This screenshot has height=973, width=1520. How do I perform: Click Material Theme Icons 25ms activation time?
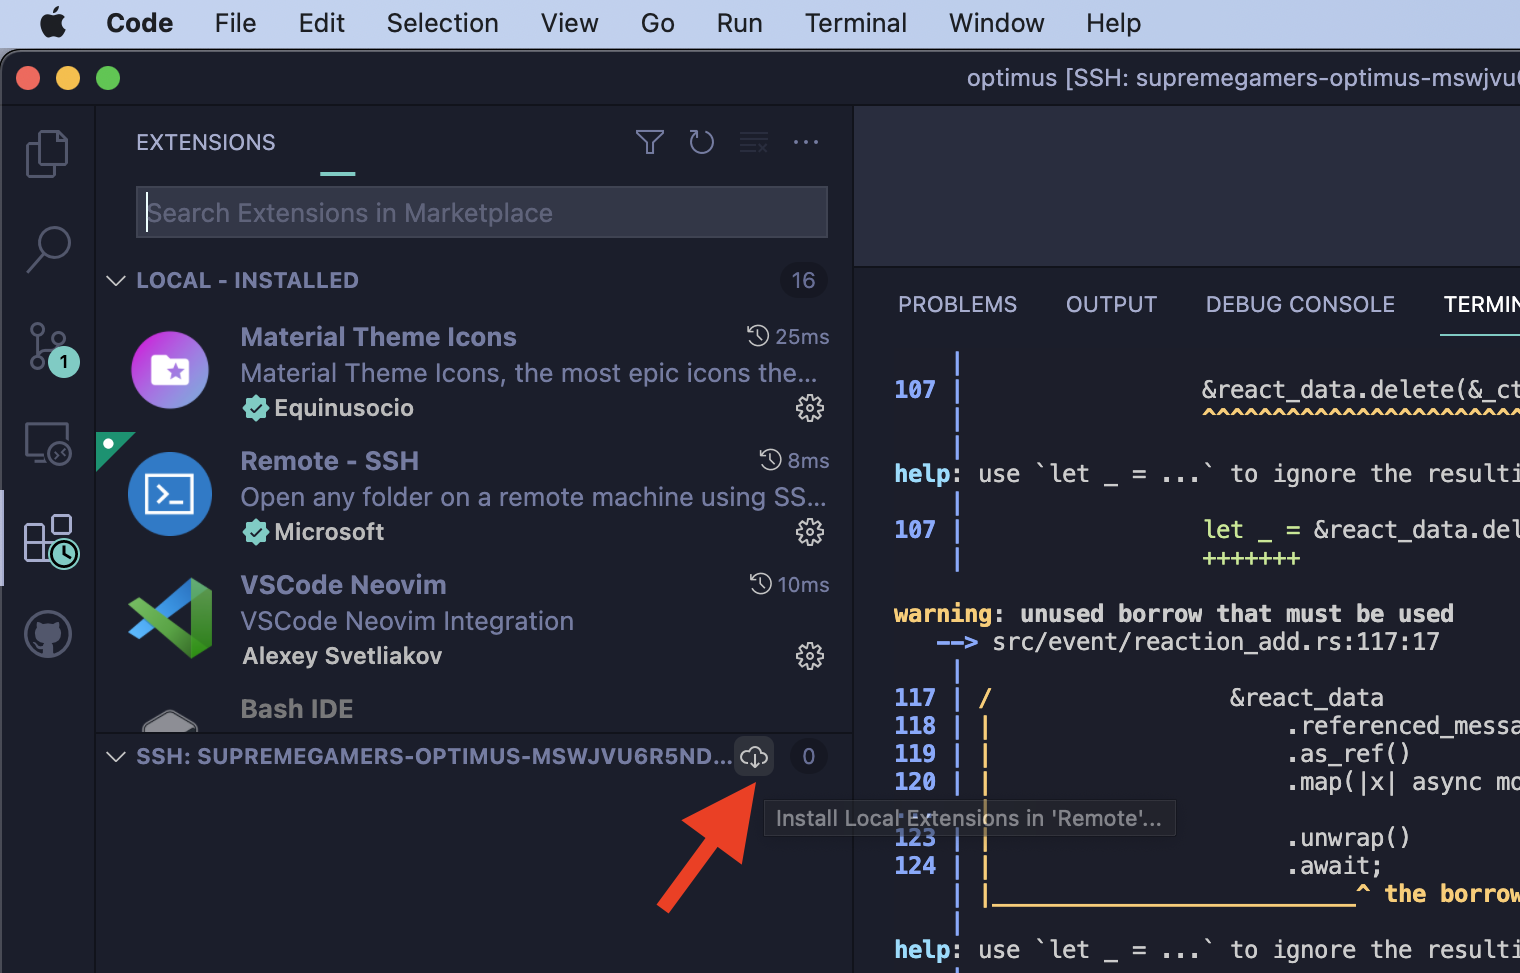[789, 337]
